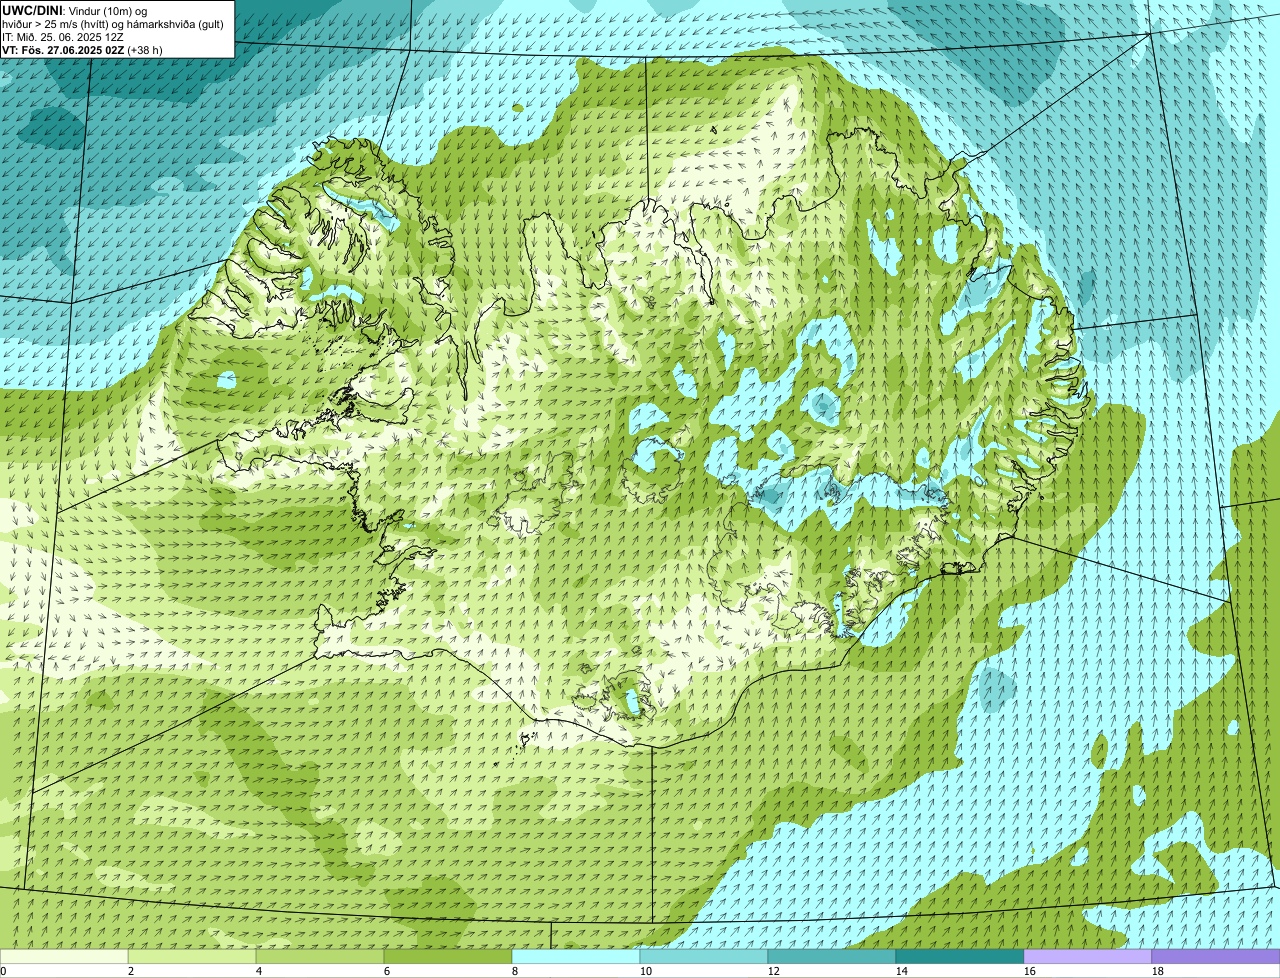Click the '8' label on the wind scale
This screenshot has height=978, width=1280.
[x=515, y=971]
